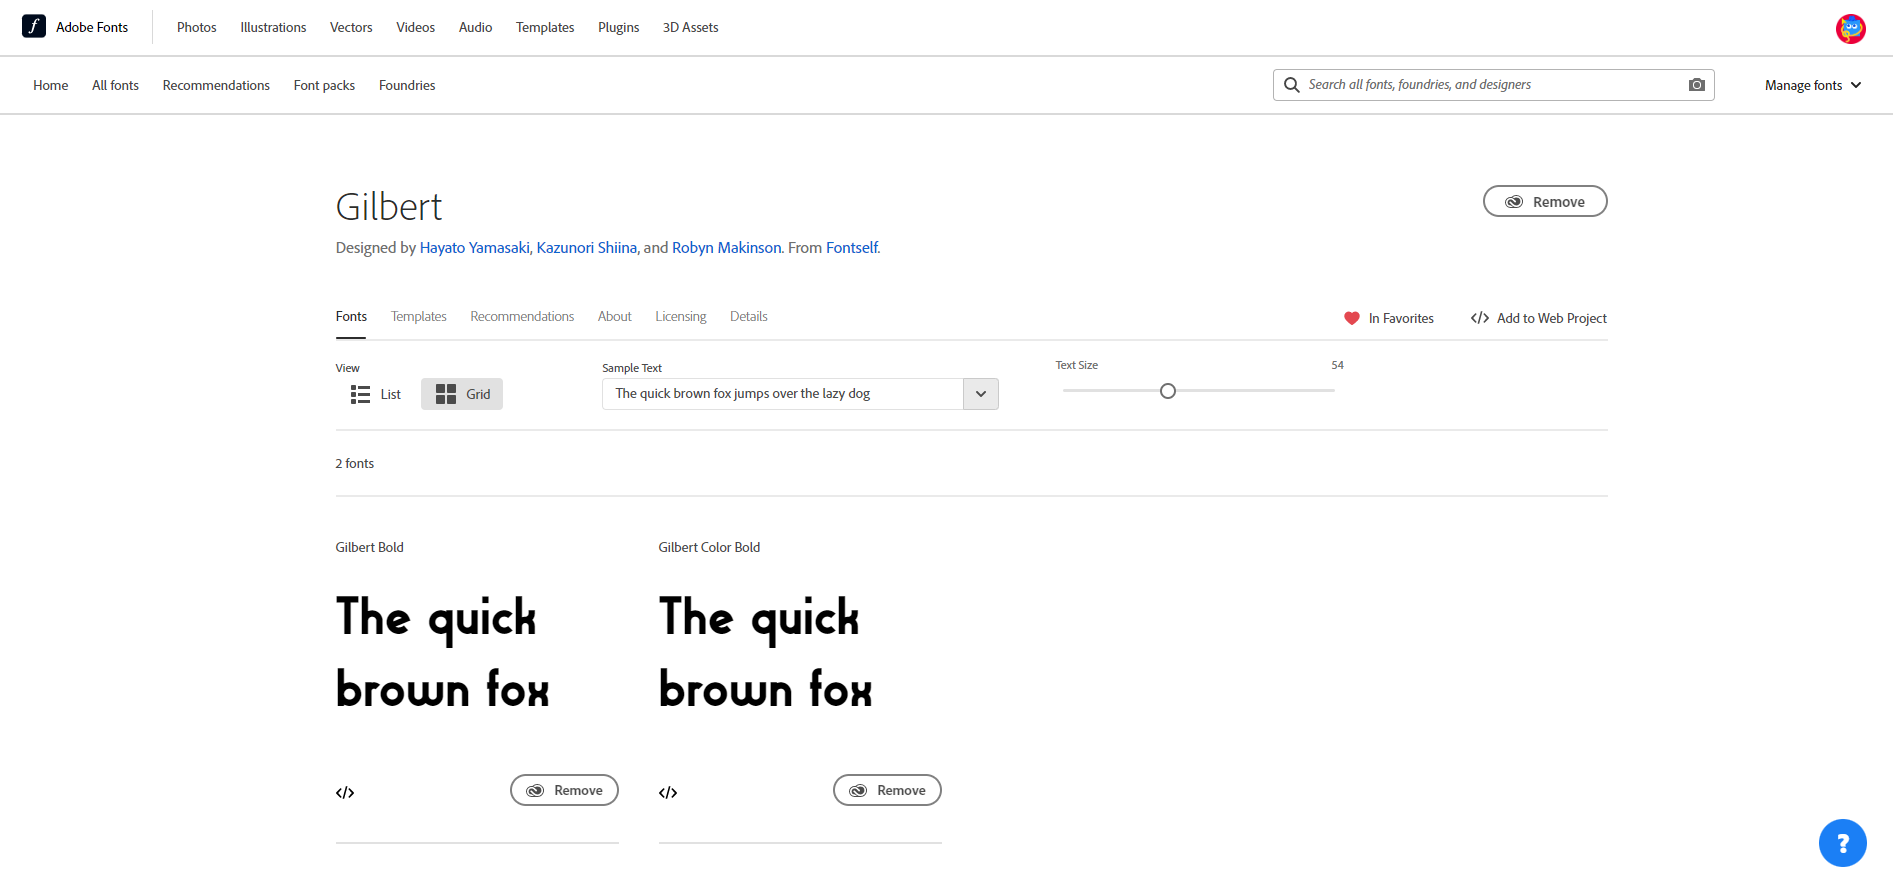Image resolution: width=1893 pixels, height=879 pixels.
Task: Select the Fonts tab
Action: [351, 316]
